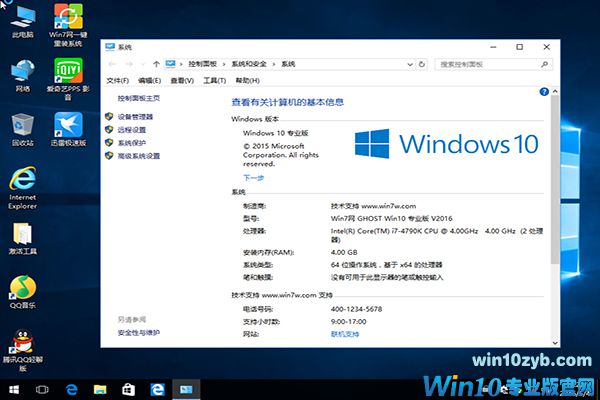The image size is (600, 400).
Task: Click 控制面板 breadcrumb in address bar
Action: click(202, 64)
